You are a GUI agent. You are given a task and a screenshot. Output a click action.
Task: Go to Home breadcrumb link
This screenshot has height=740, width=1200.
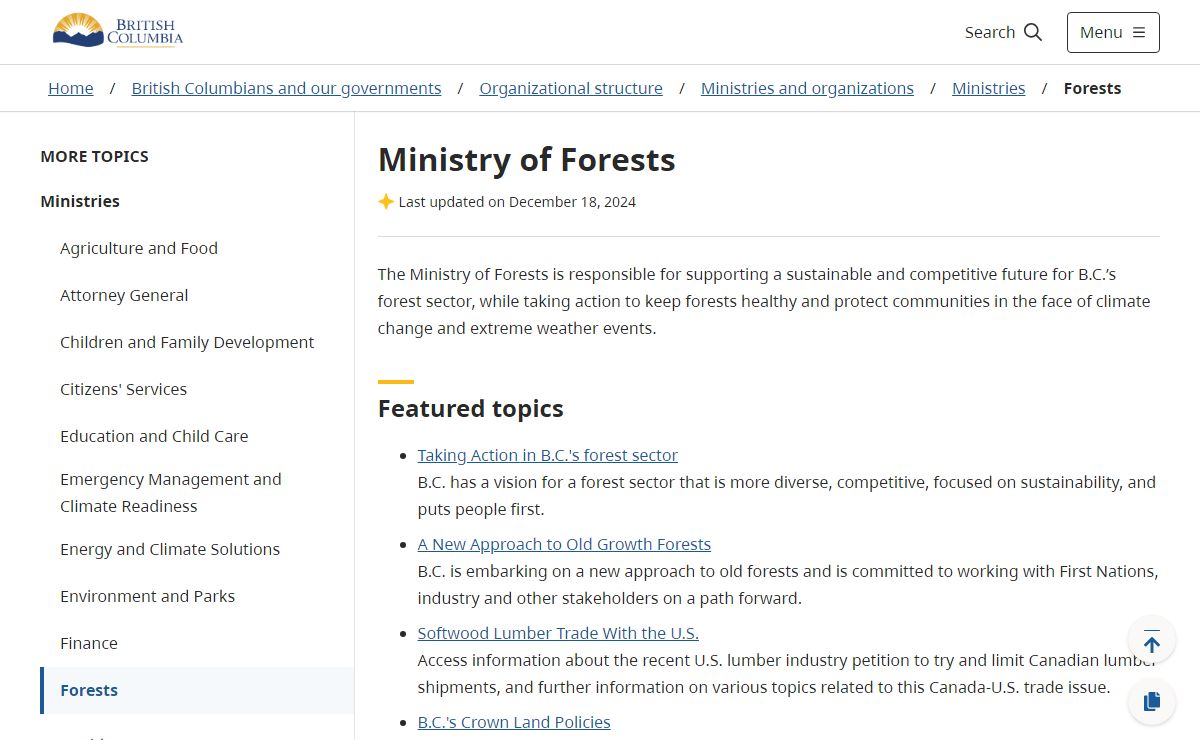pyautogui.click(x=71, y=88)
